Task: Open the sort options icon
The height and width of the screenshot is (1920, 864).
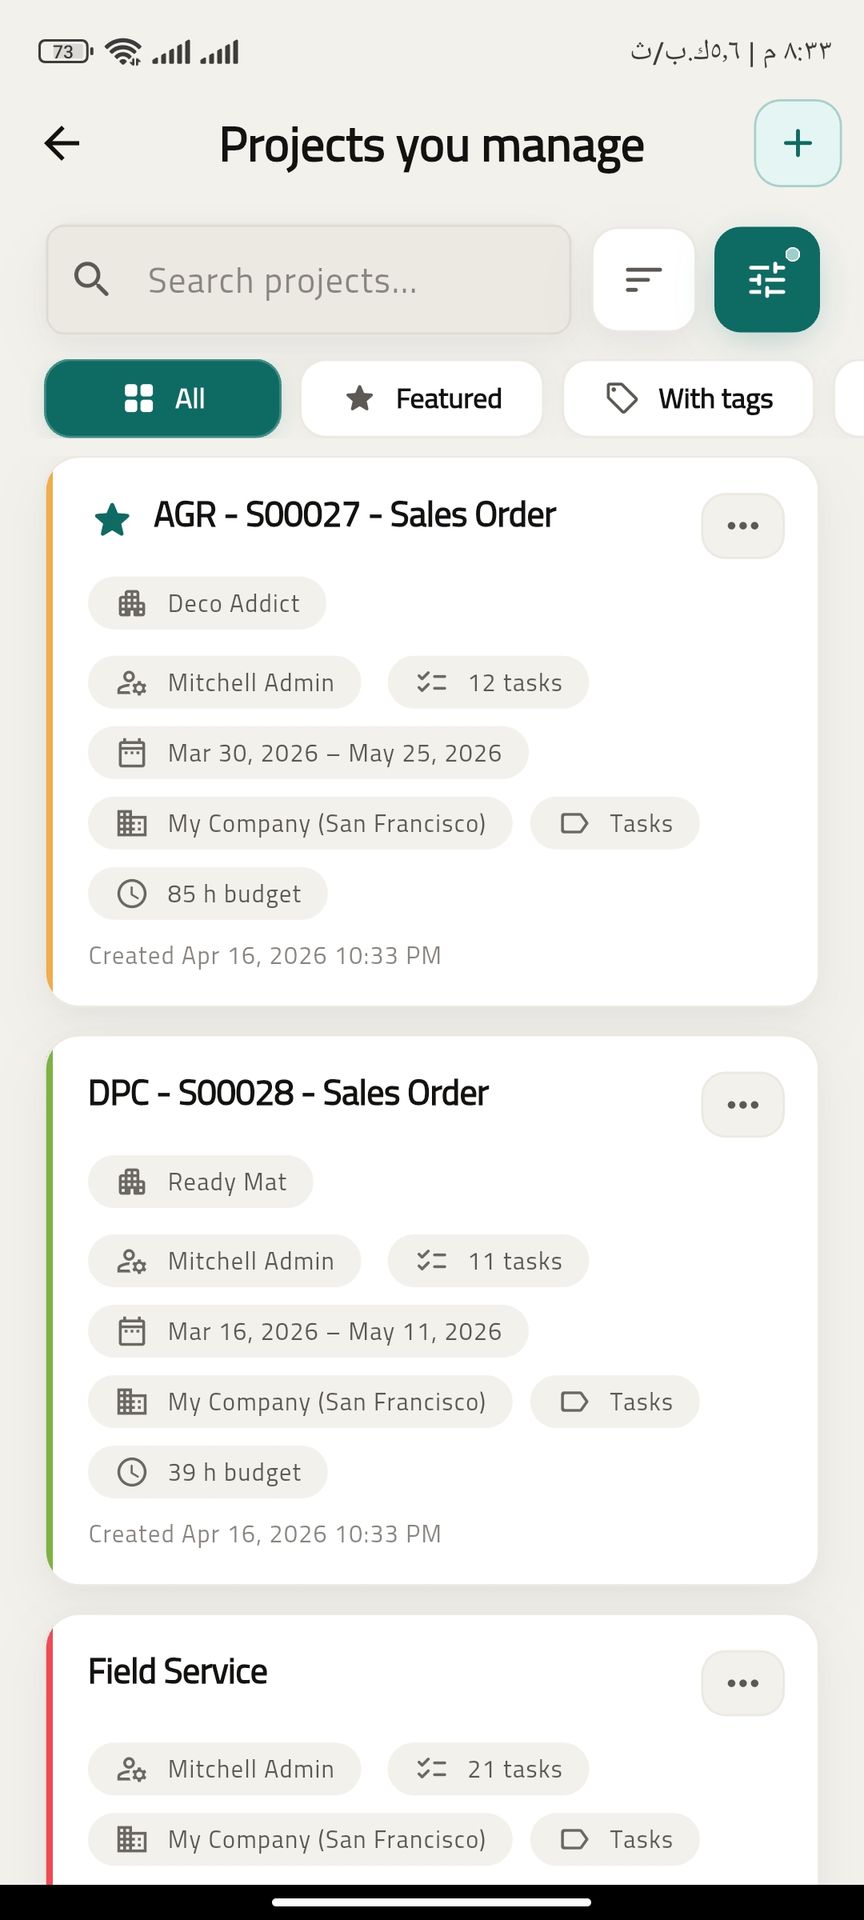Action: click(x=643, y=280)
